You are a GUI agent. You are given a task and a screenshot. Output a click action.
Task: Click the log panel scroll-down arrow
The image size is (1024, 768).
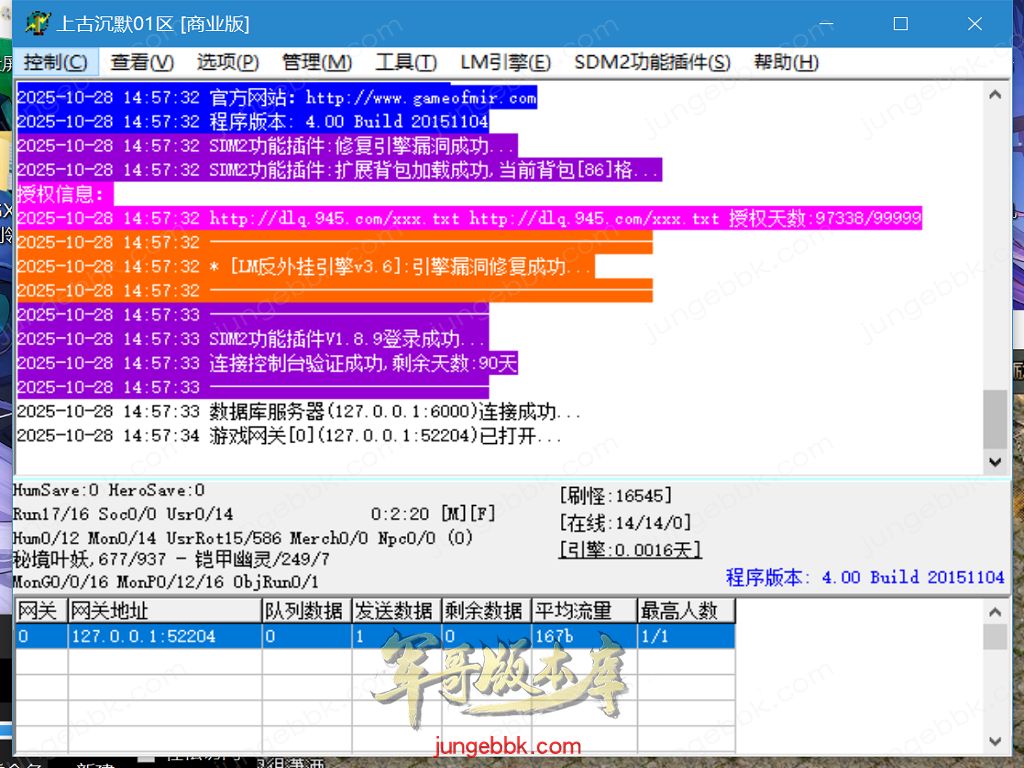tap(994, 462)
